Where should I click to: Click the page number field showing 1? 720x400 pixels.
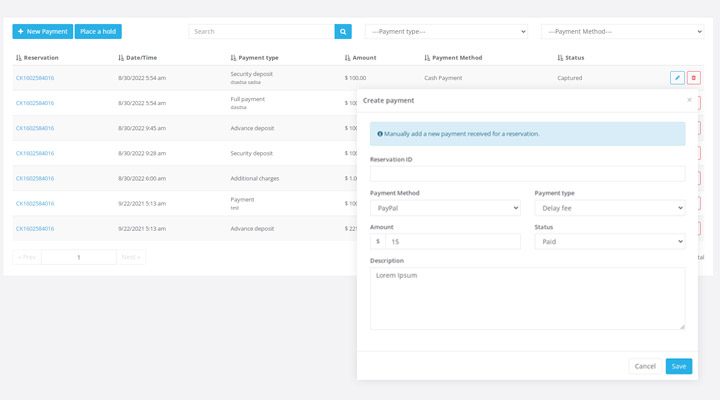(x=79, y=257)
